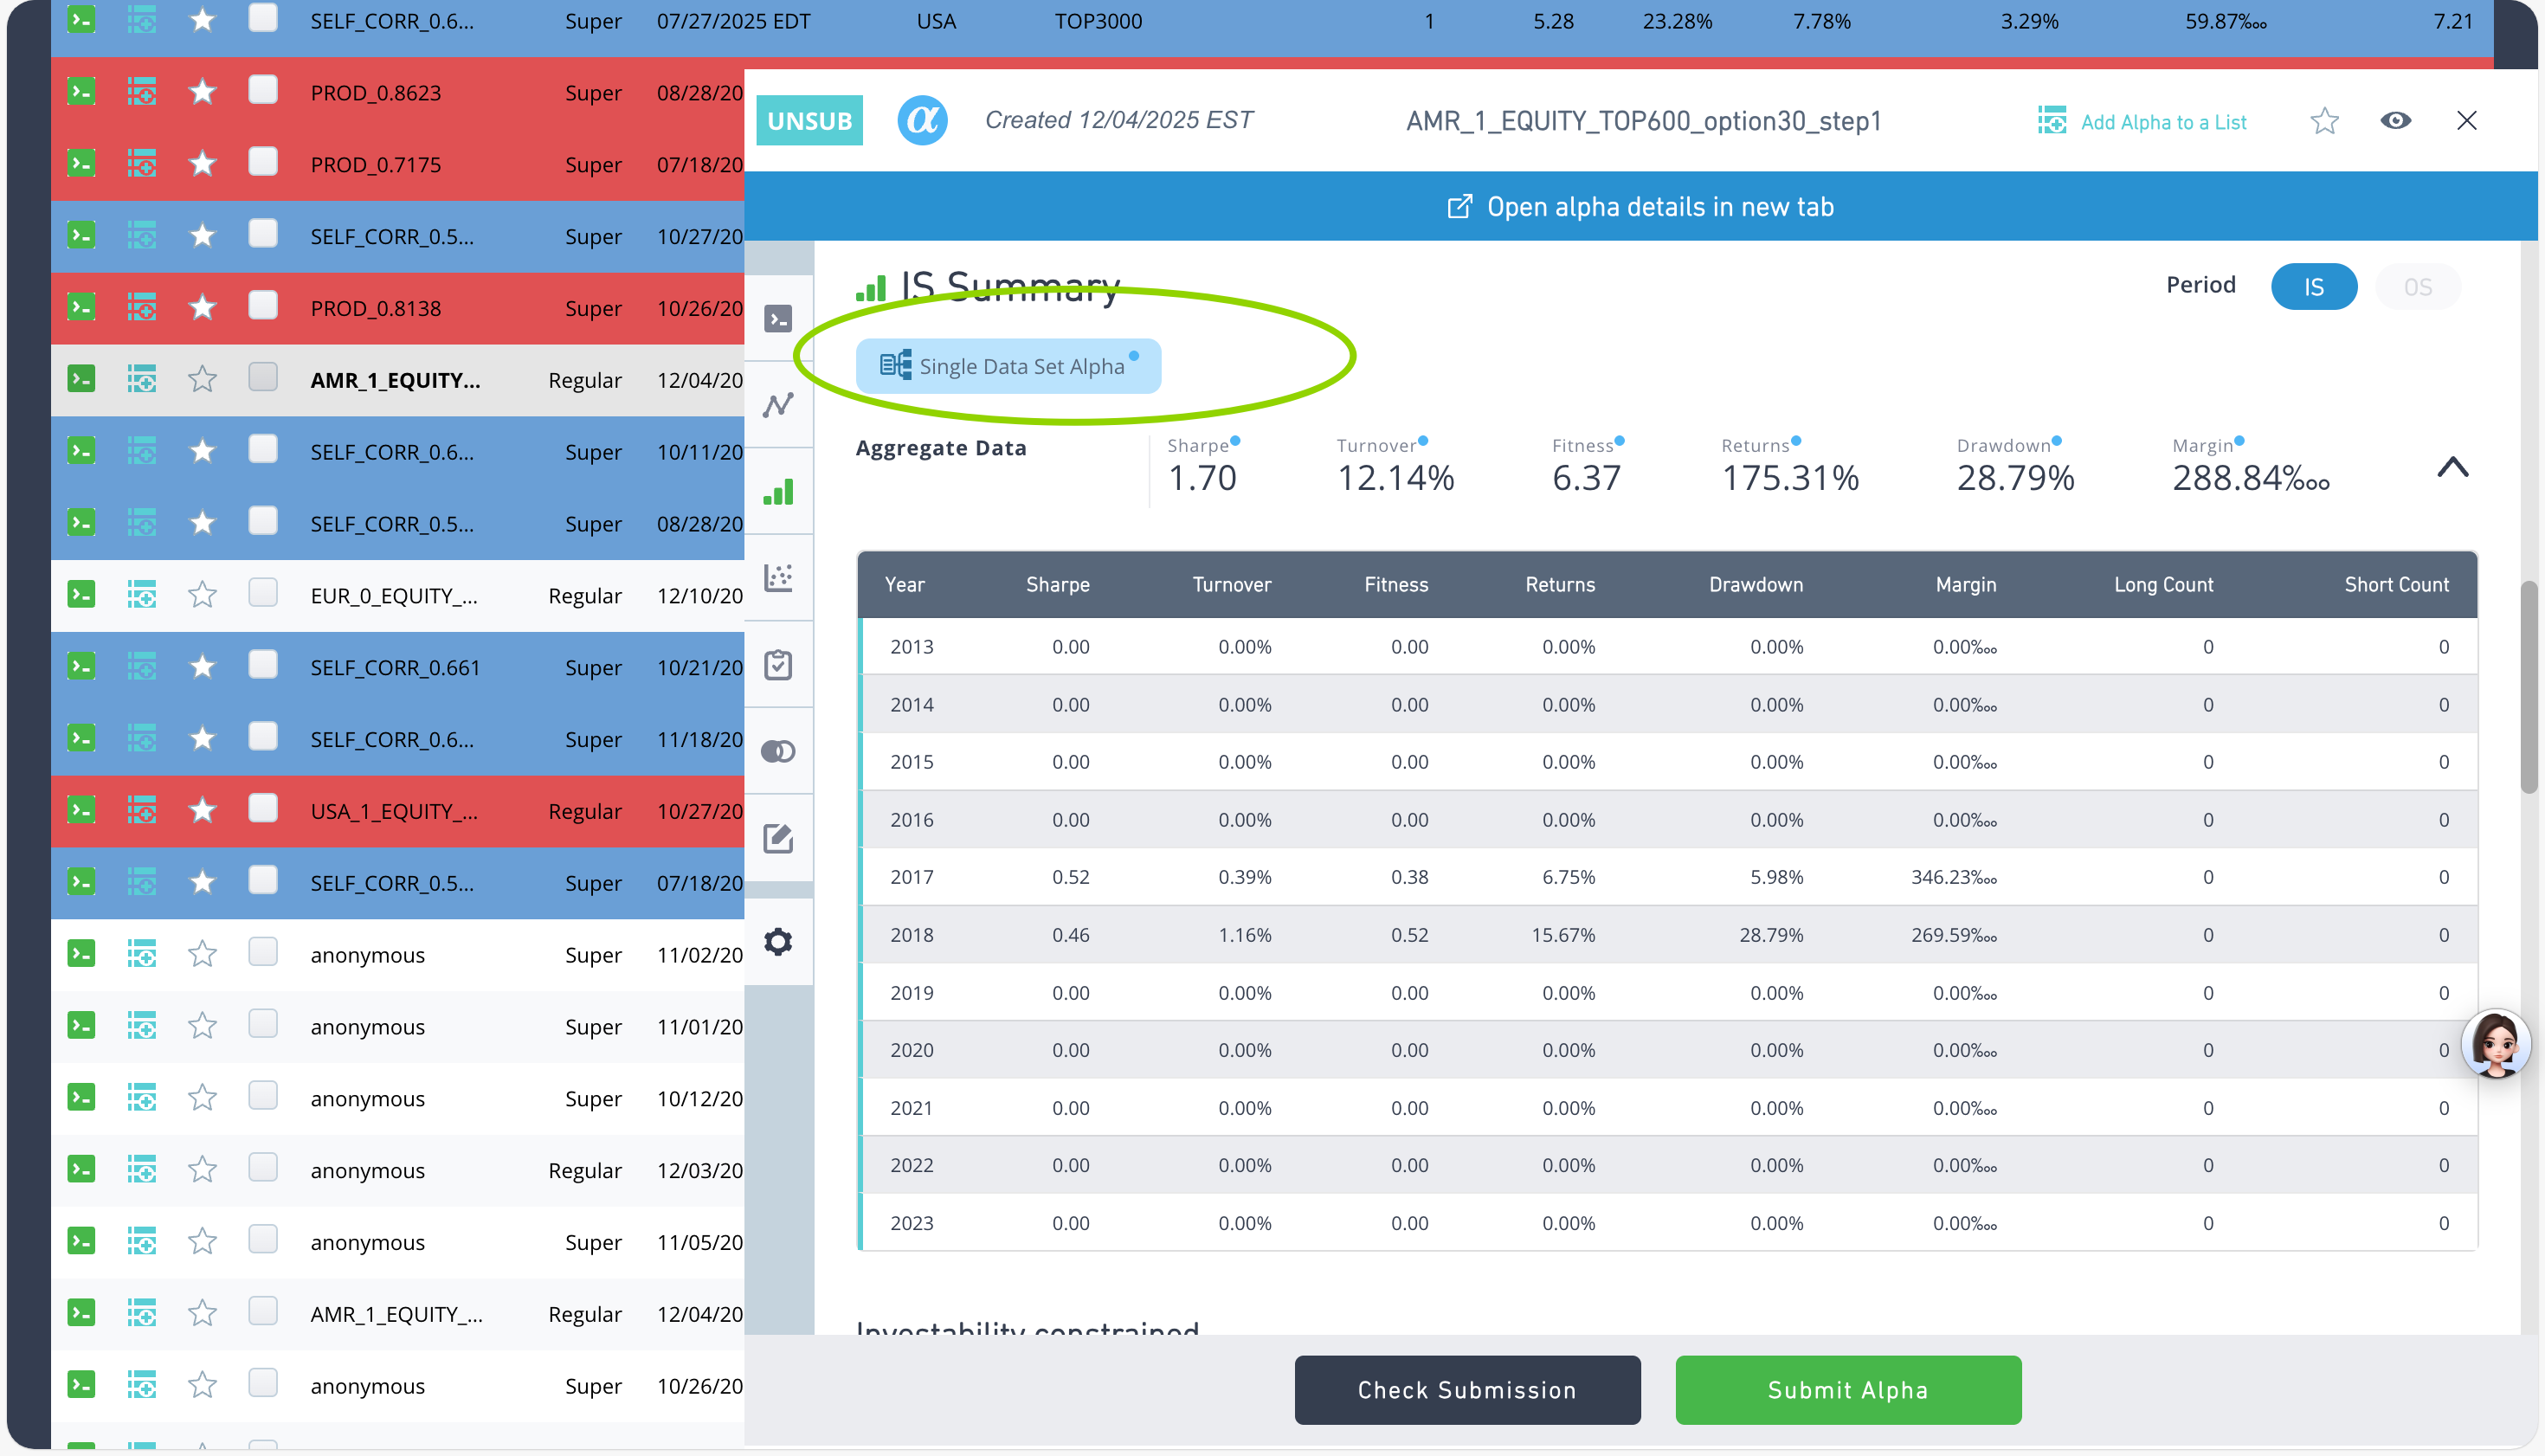Switch Period to IS

pyautogui.click(x=2313, y=287)
